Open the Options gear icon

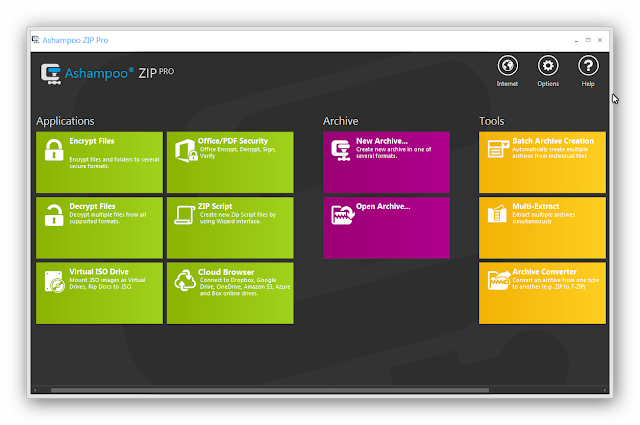pyautogui.click(x=548, y=66)
